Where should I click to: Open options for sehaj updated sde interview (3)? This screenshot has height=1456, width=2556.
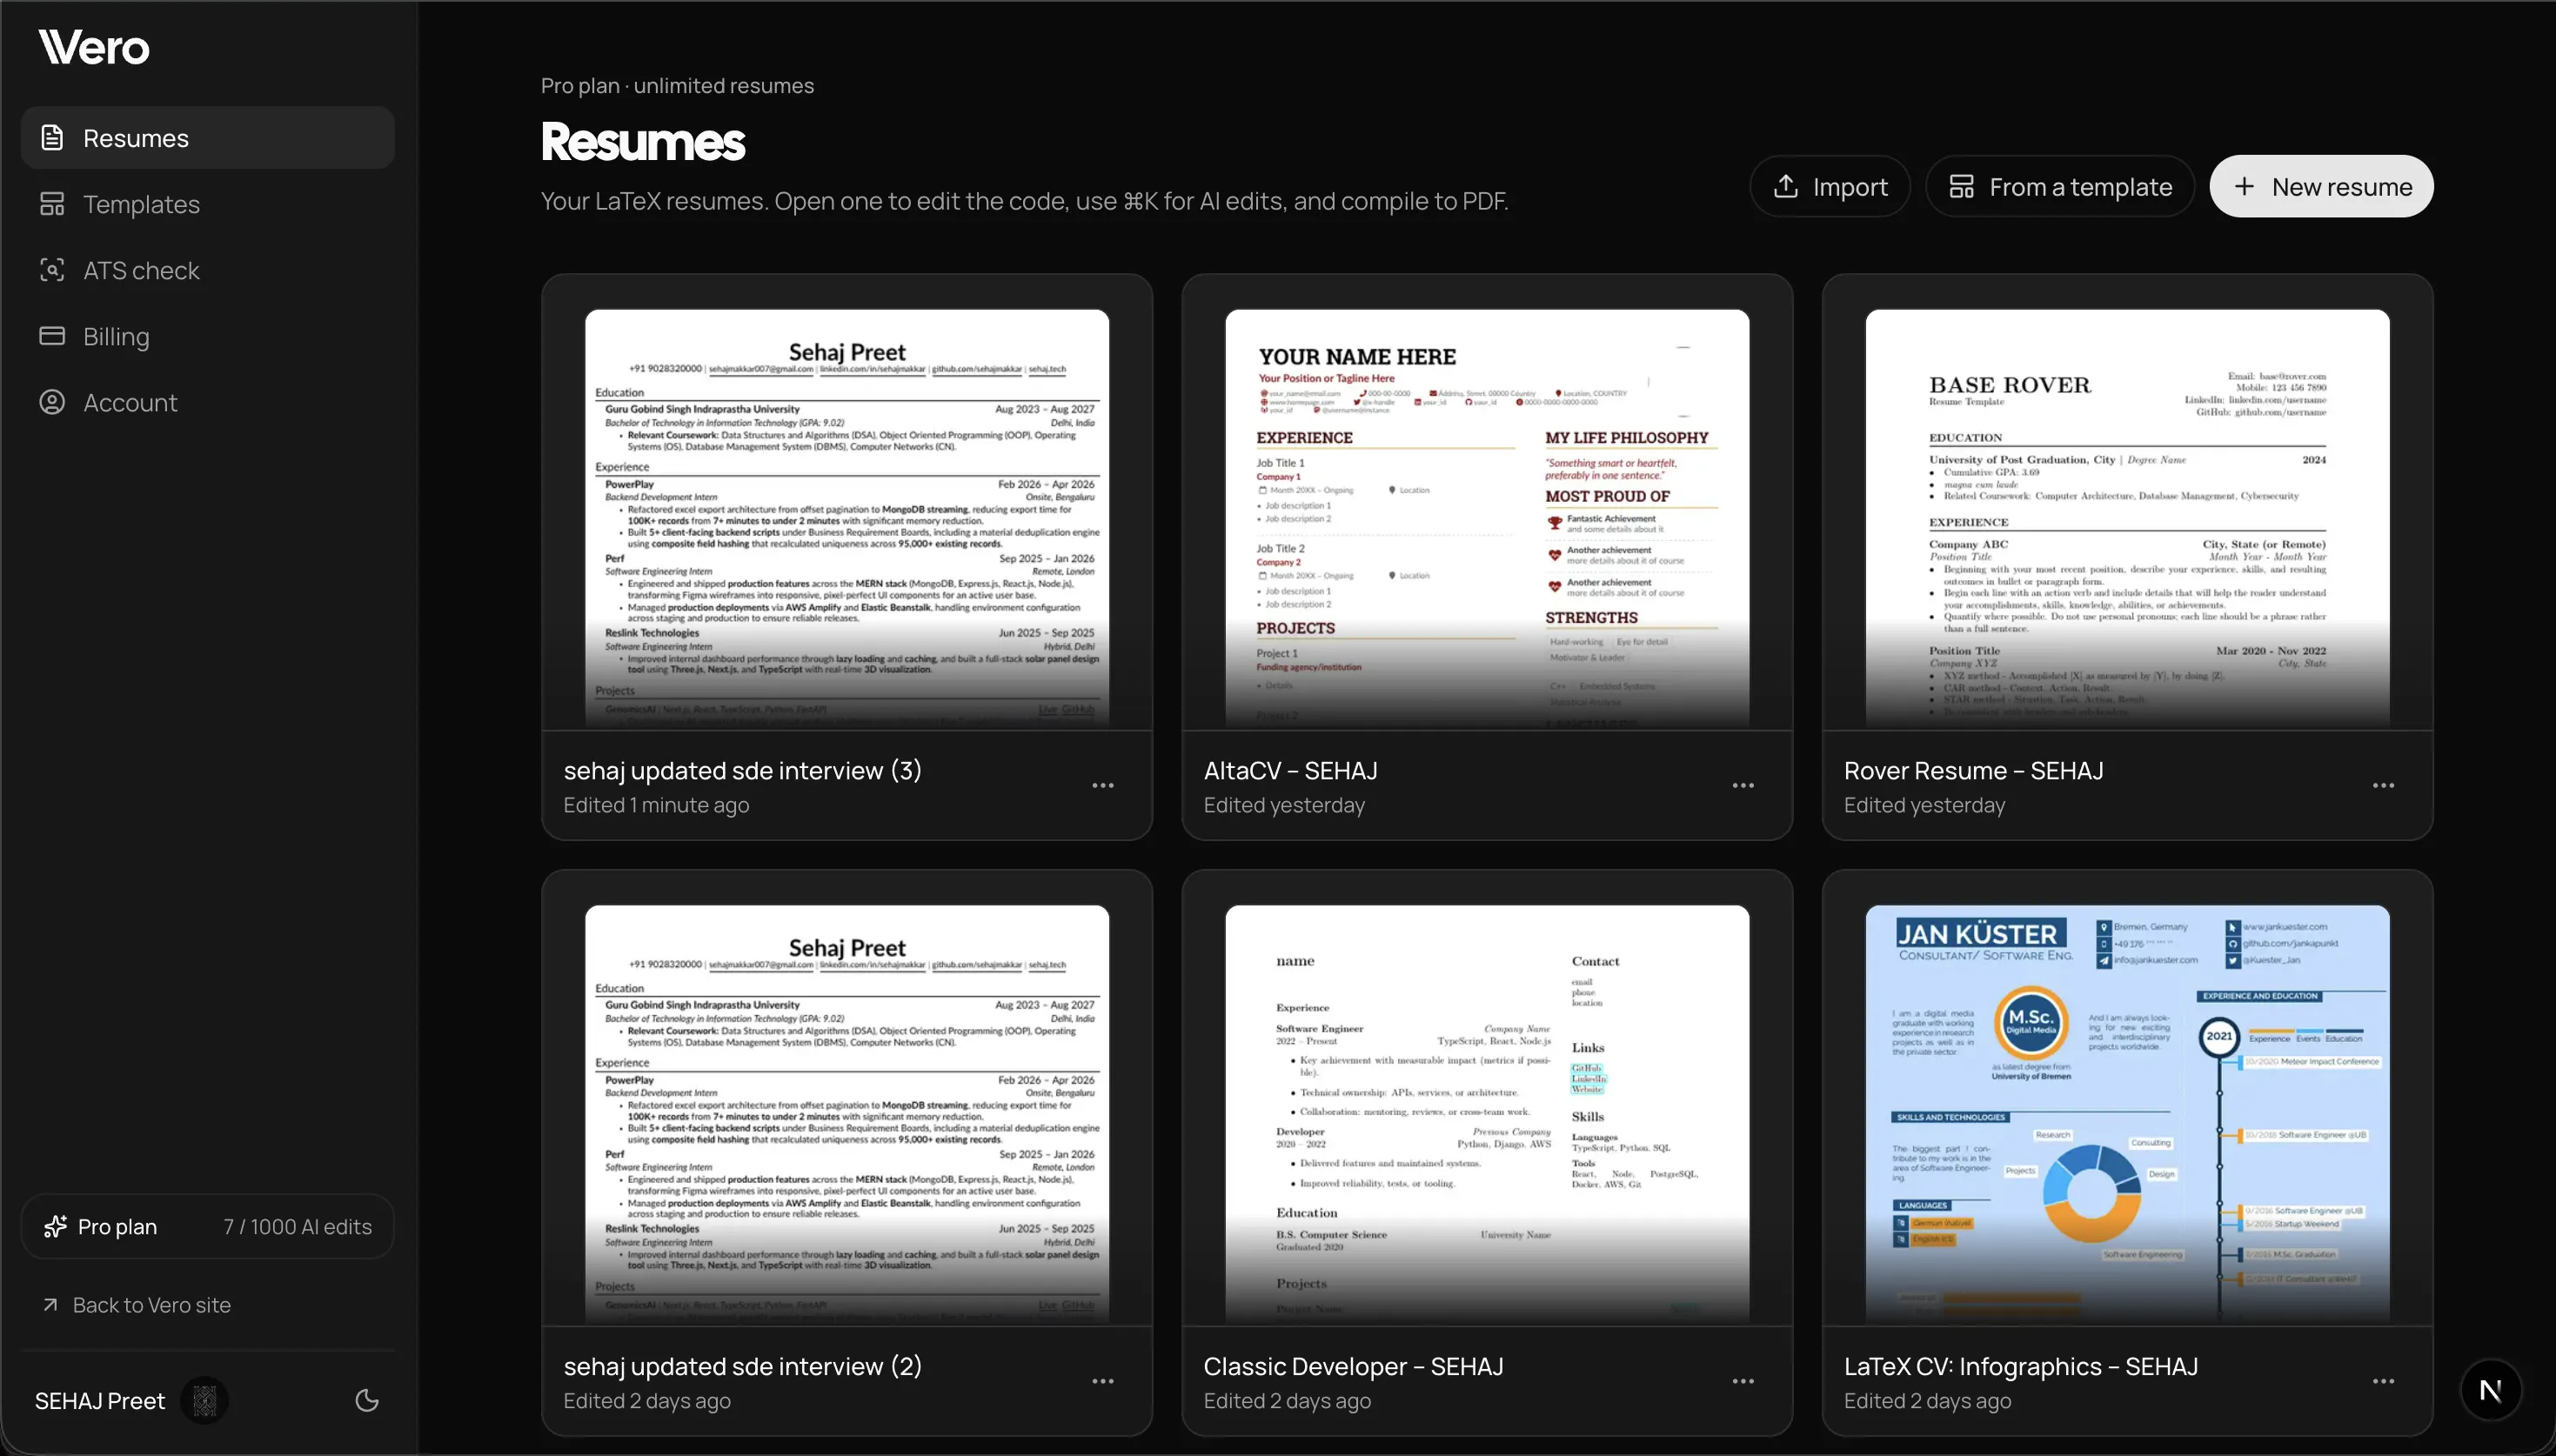1103,786
